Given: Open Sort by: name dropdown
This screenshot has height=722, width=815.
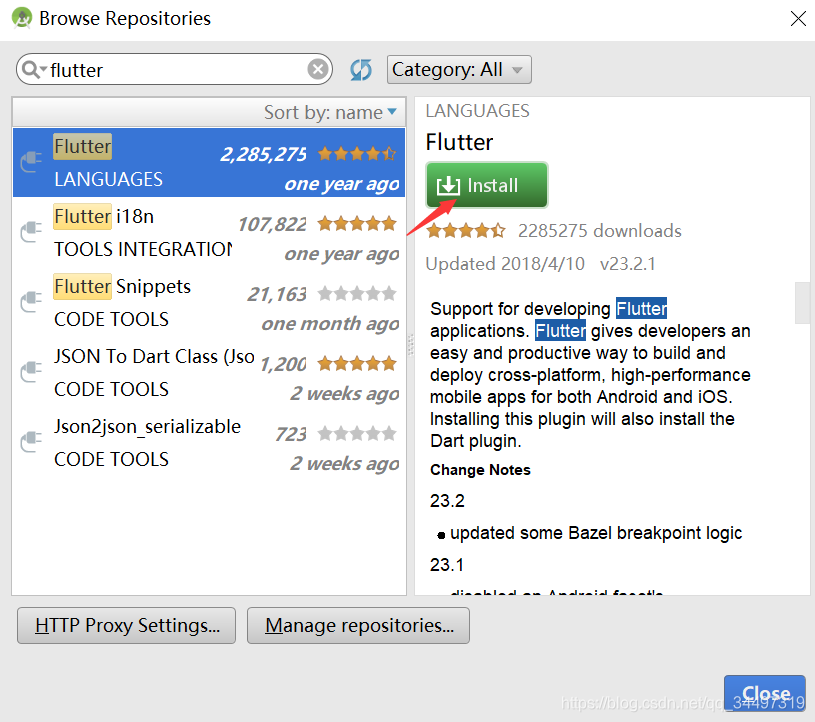Looking at the screenshot, I should click(x=330, y=112).
